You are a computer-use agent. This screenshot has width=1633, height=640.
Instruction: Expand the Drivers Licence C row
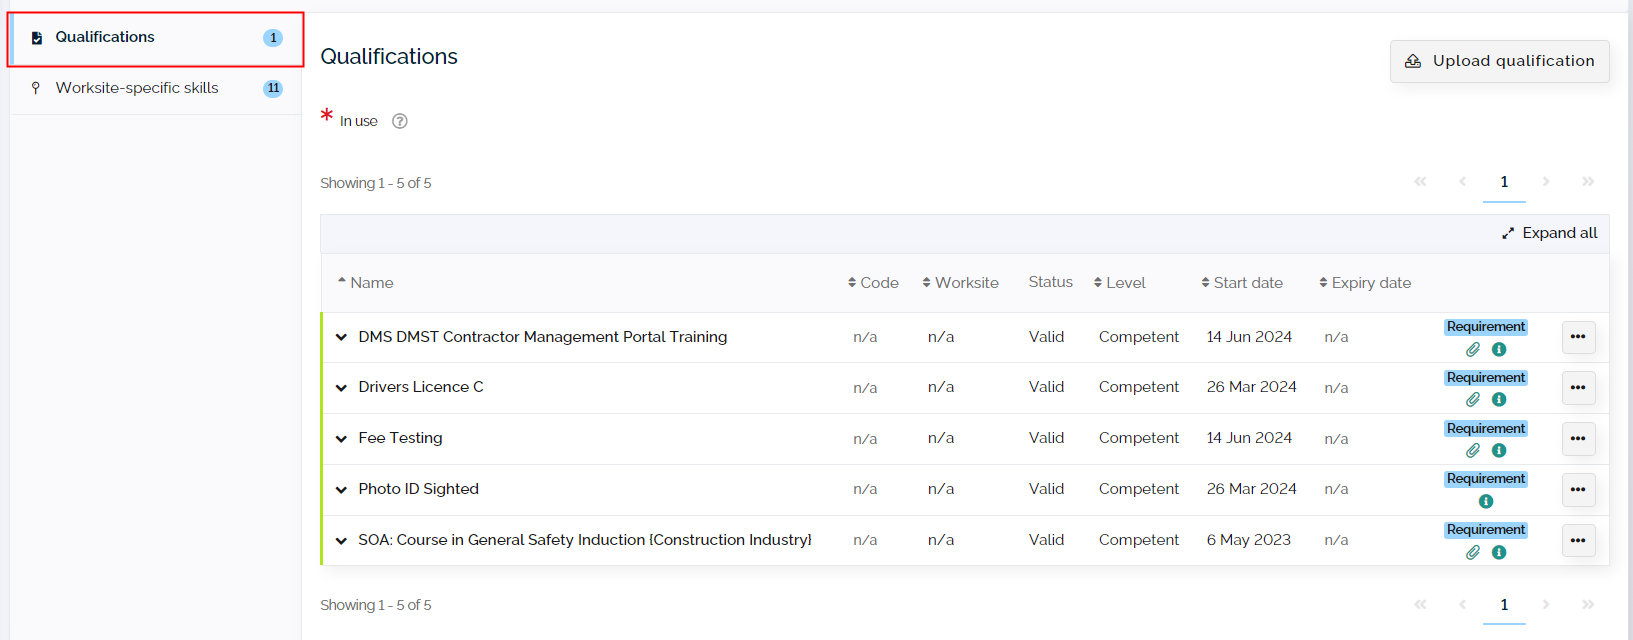pyautogui.click(x=341, y=388)
